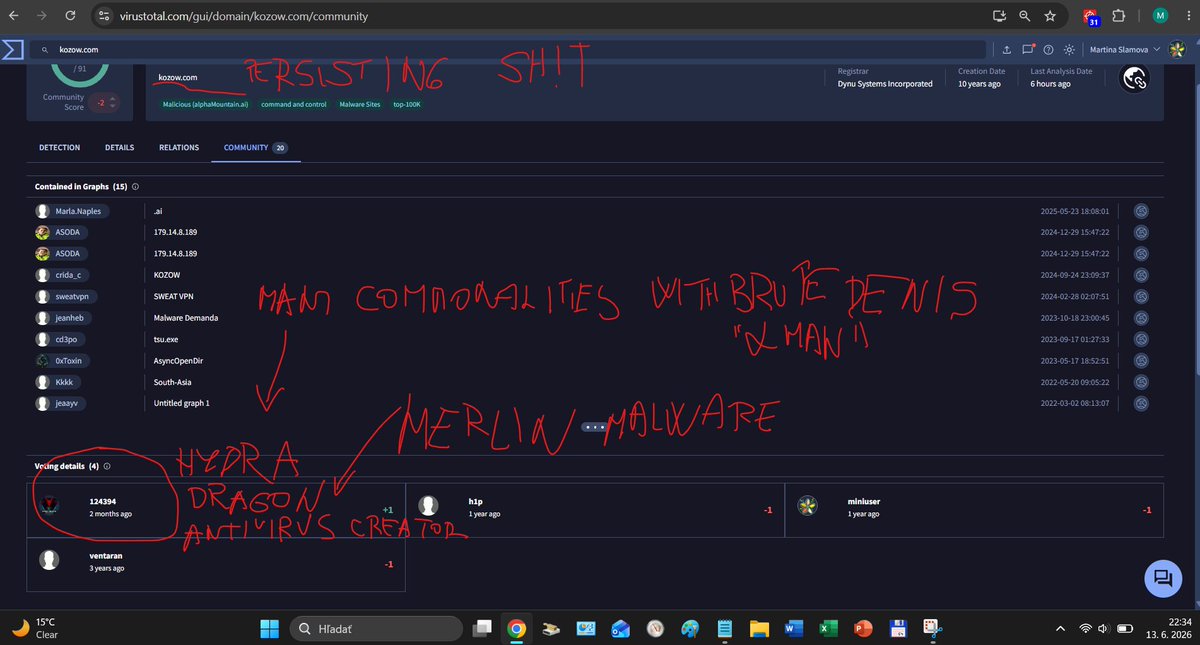
Task: Open jeaayv user profile
Action: [x=59, y=403]
